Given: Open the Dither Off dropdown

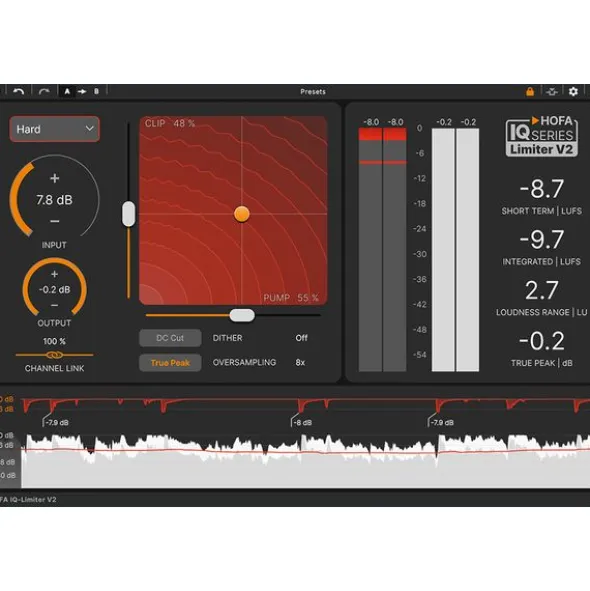Looking at the screenshot, I should tap(301, 338).
